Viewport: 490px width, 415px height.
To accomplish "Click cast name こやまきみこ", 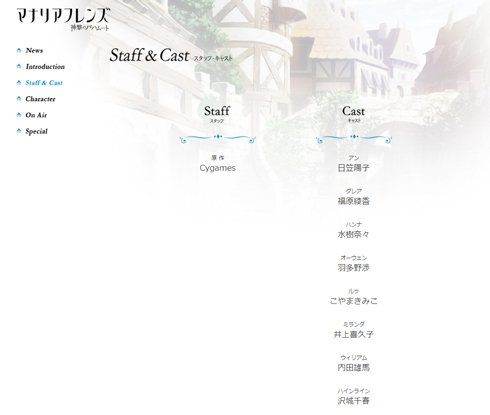I will 353,301.
